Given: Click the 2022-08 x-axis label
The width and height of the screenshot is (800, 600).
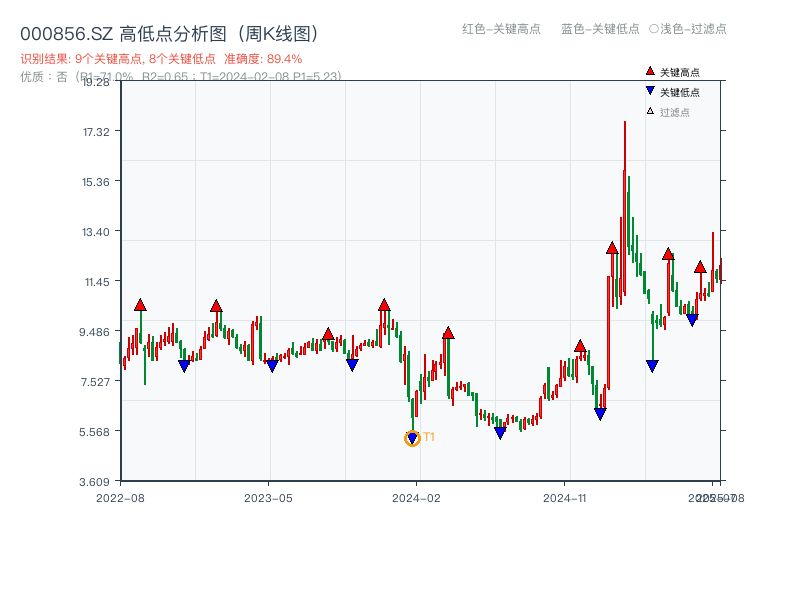Looking at the screenshot, I should click(x=120, y=498).
